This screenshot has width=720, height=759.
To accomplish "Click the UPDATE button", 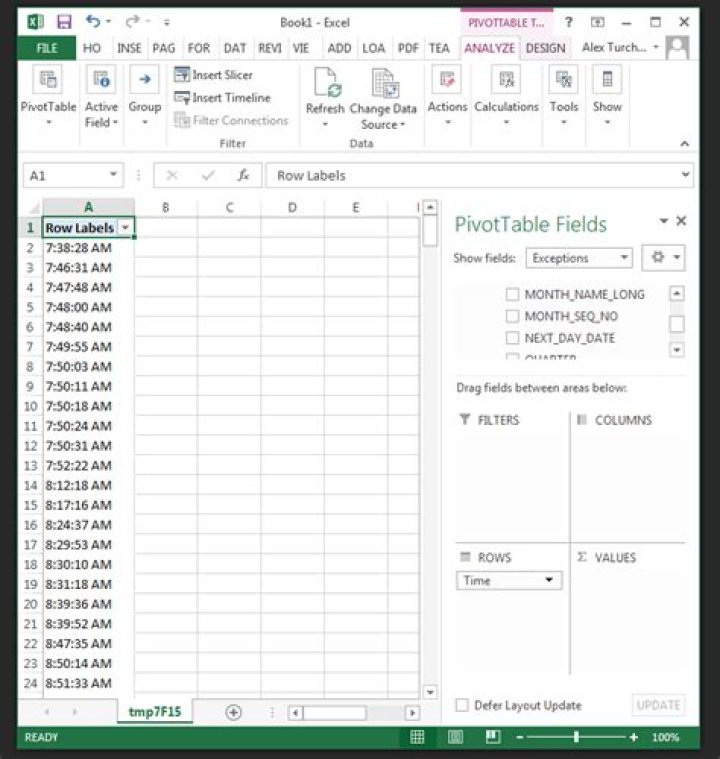I will coord(659,705).
